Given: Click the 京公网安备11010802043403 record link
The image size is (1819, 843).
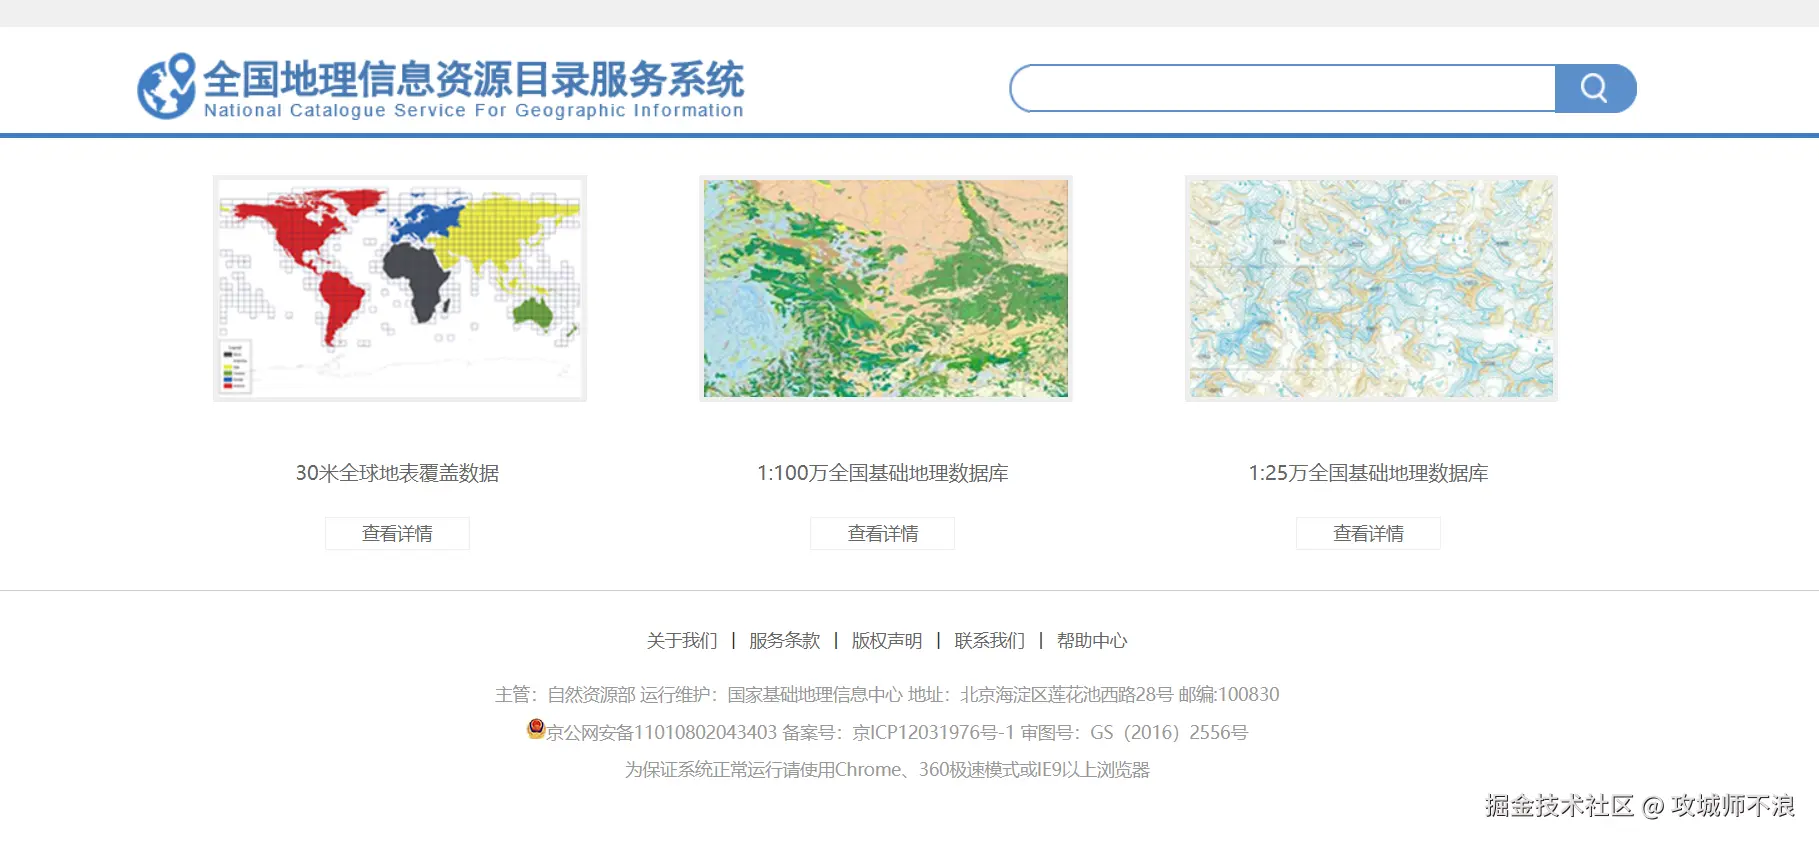Looking at the screenshot, I should [661, 732].
